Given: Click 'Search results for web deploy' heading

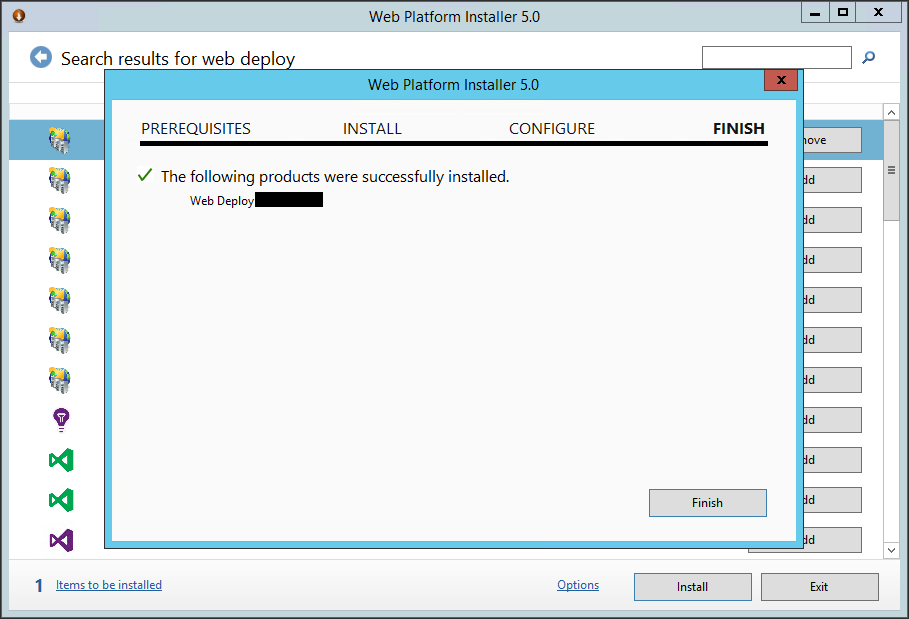Looking at the screenshot, I should click(178, 59).
